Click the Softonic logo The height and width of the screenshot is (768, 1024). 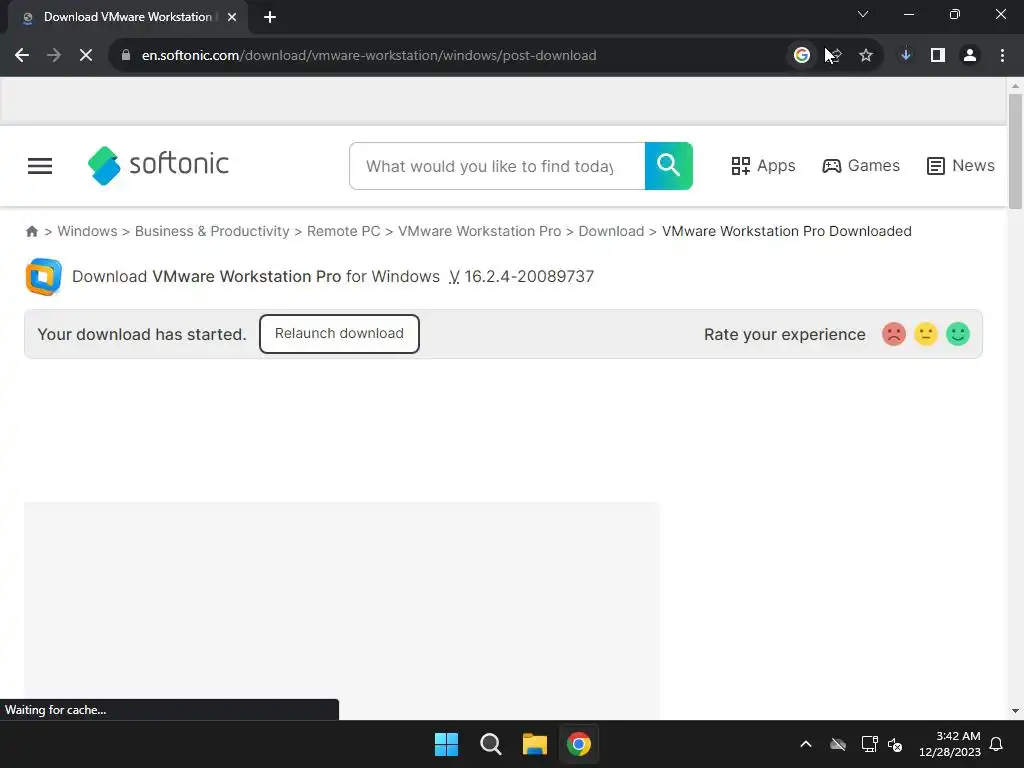click(x=158, y=165)
